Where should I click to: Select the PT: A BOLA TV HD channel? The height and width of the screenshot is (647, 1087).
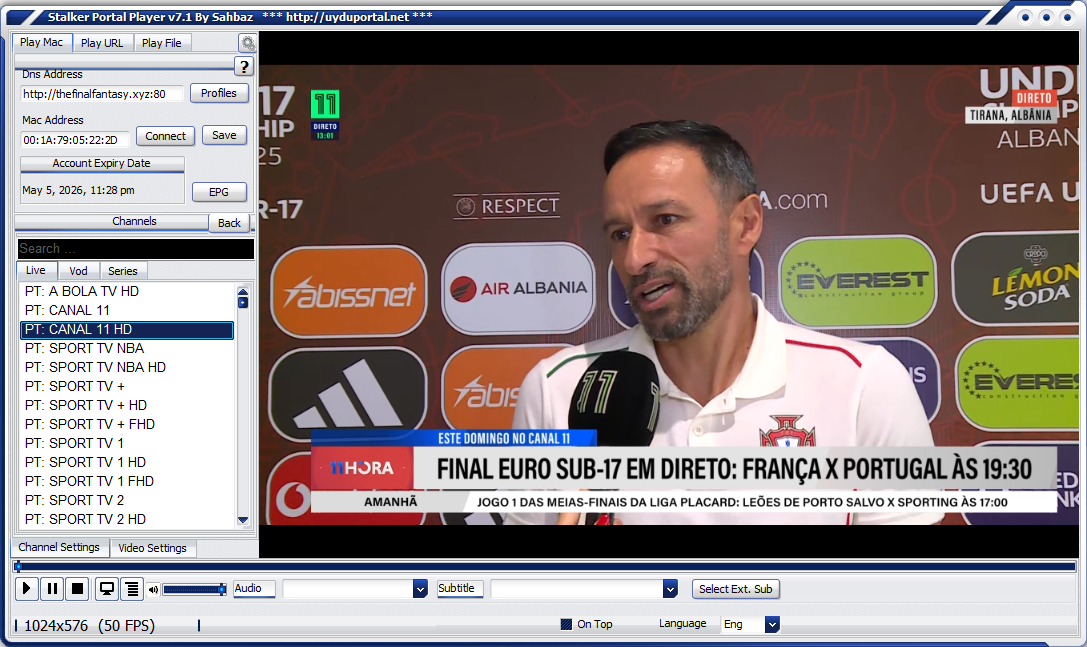coord(127,291)
